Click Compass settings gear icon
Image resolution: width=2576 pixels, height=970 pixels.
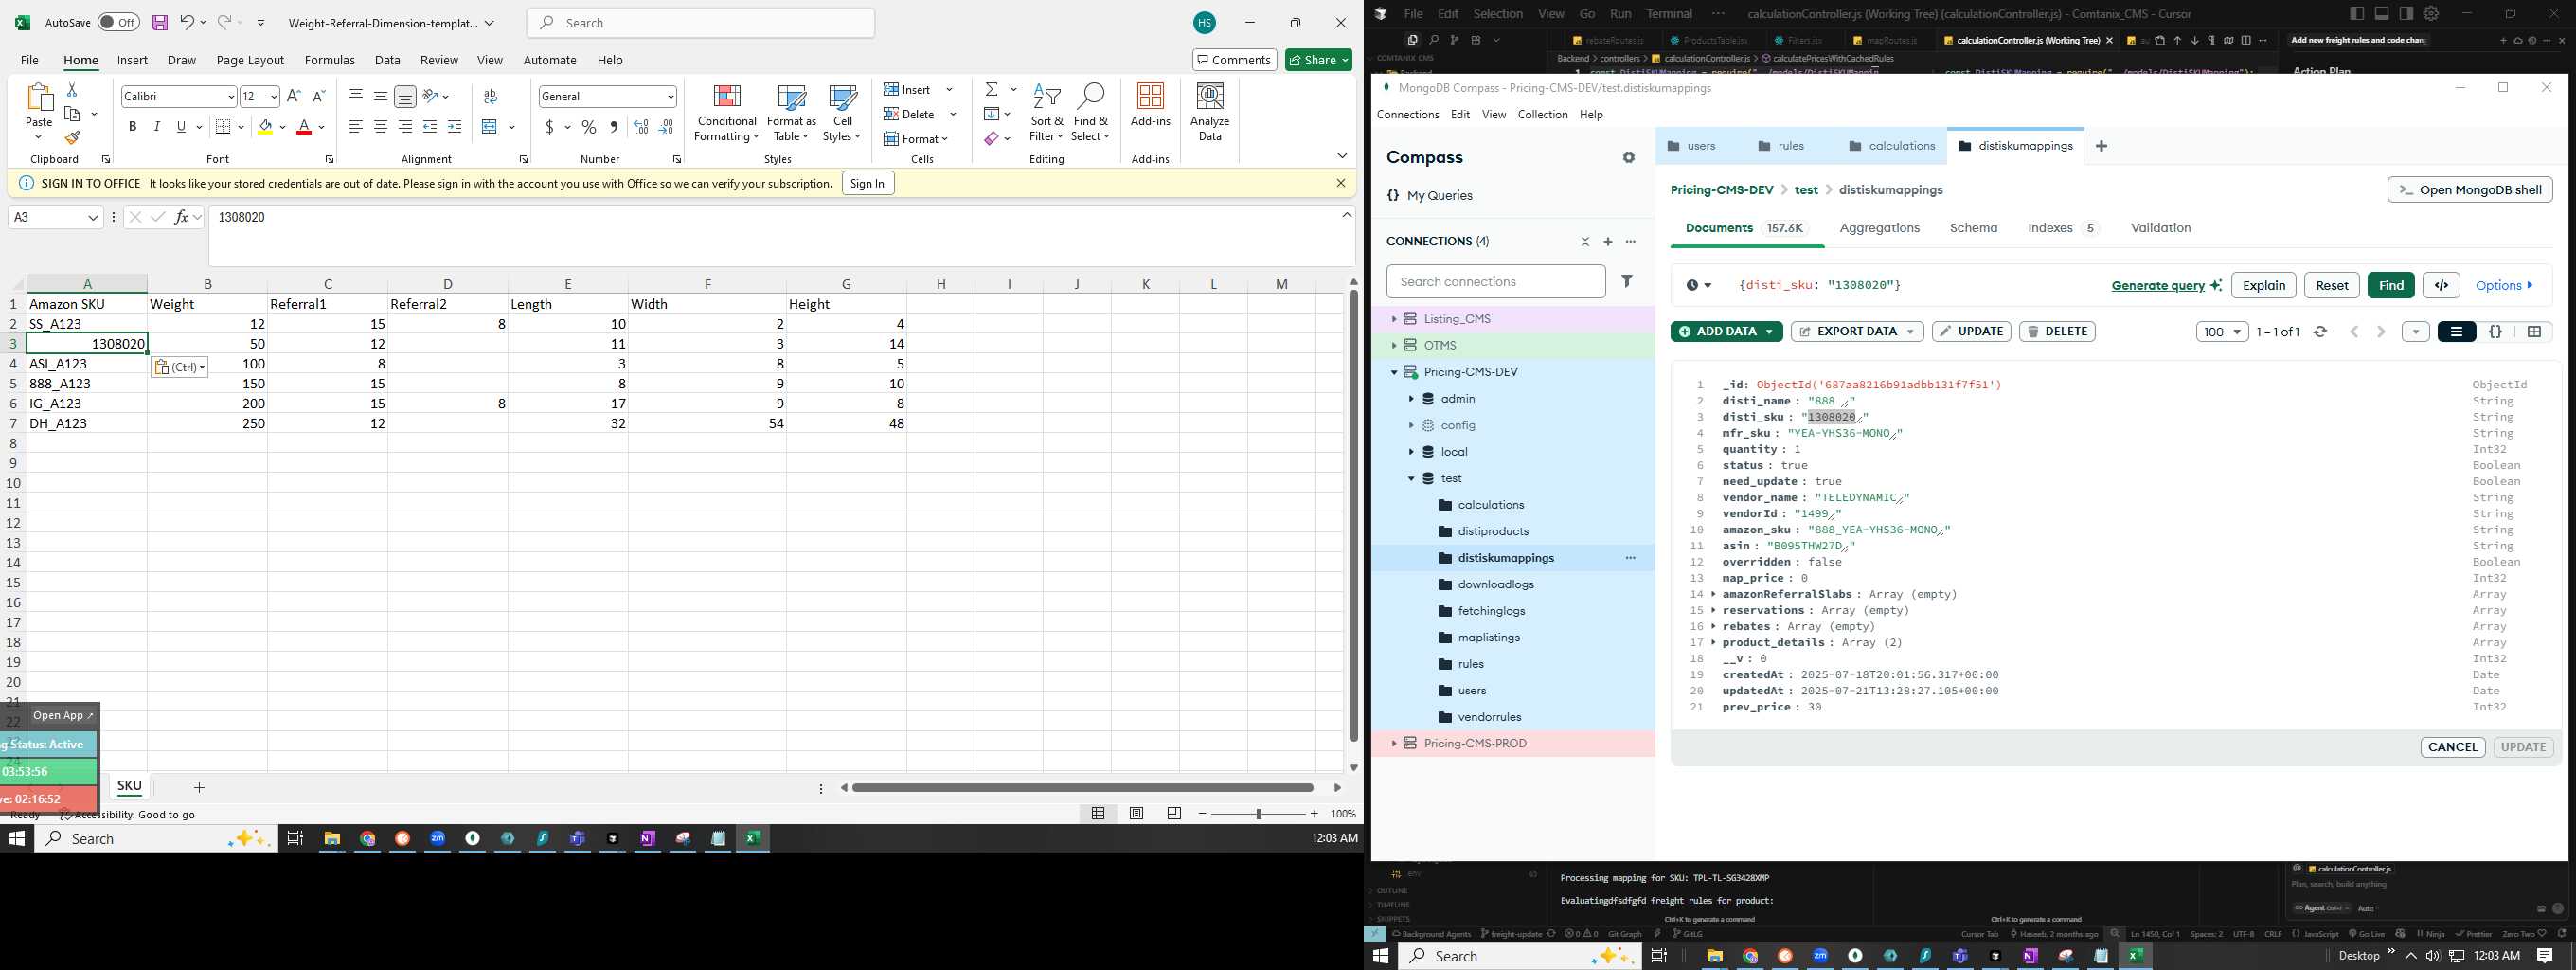[1629, 158]
